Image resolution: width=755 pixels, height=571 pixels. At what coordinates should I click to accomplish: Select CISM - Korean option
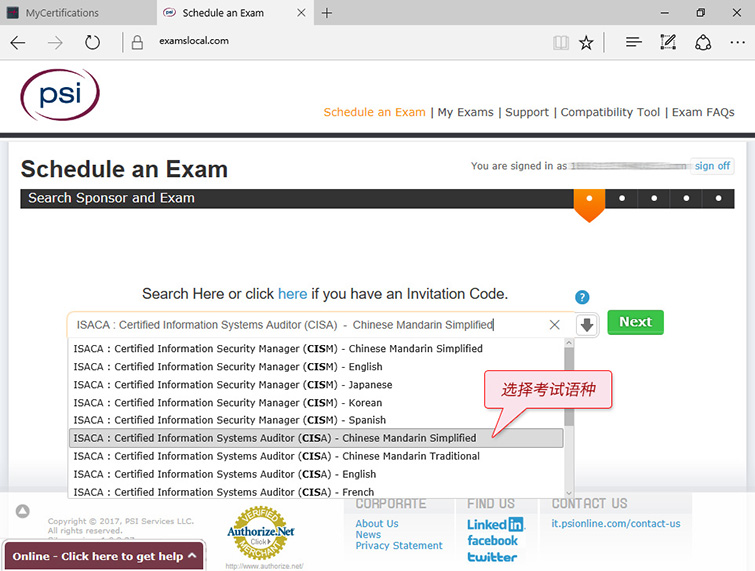point(316,402)
